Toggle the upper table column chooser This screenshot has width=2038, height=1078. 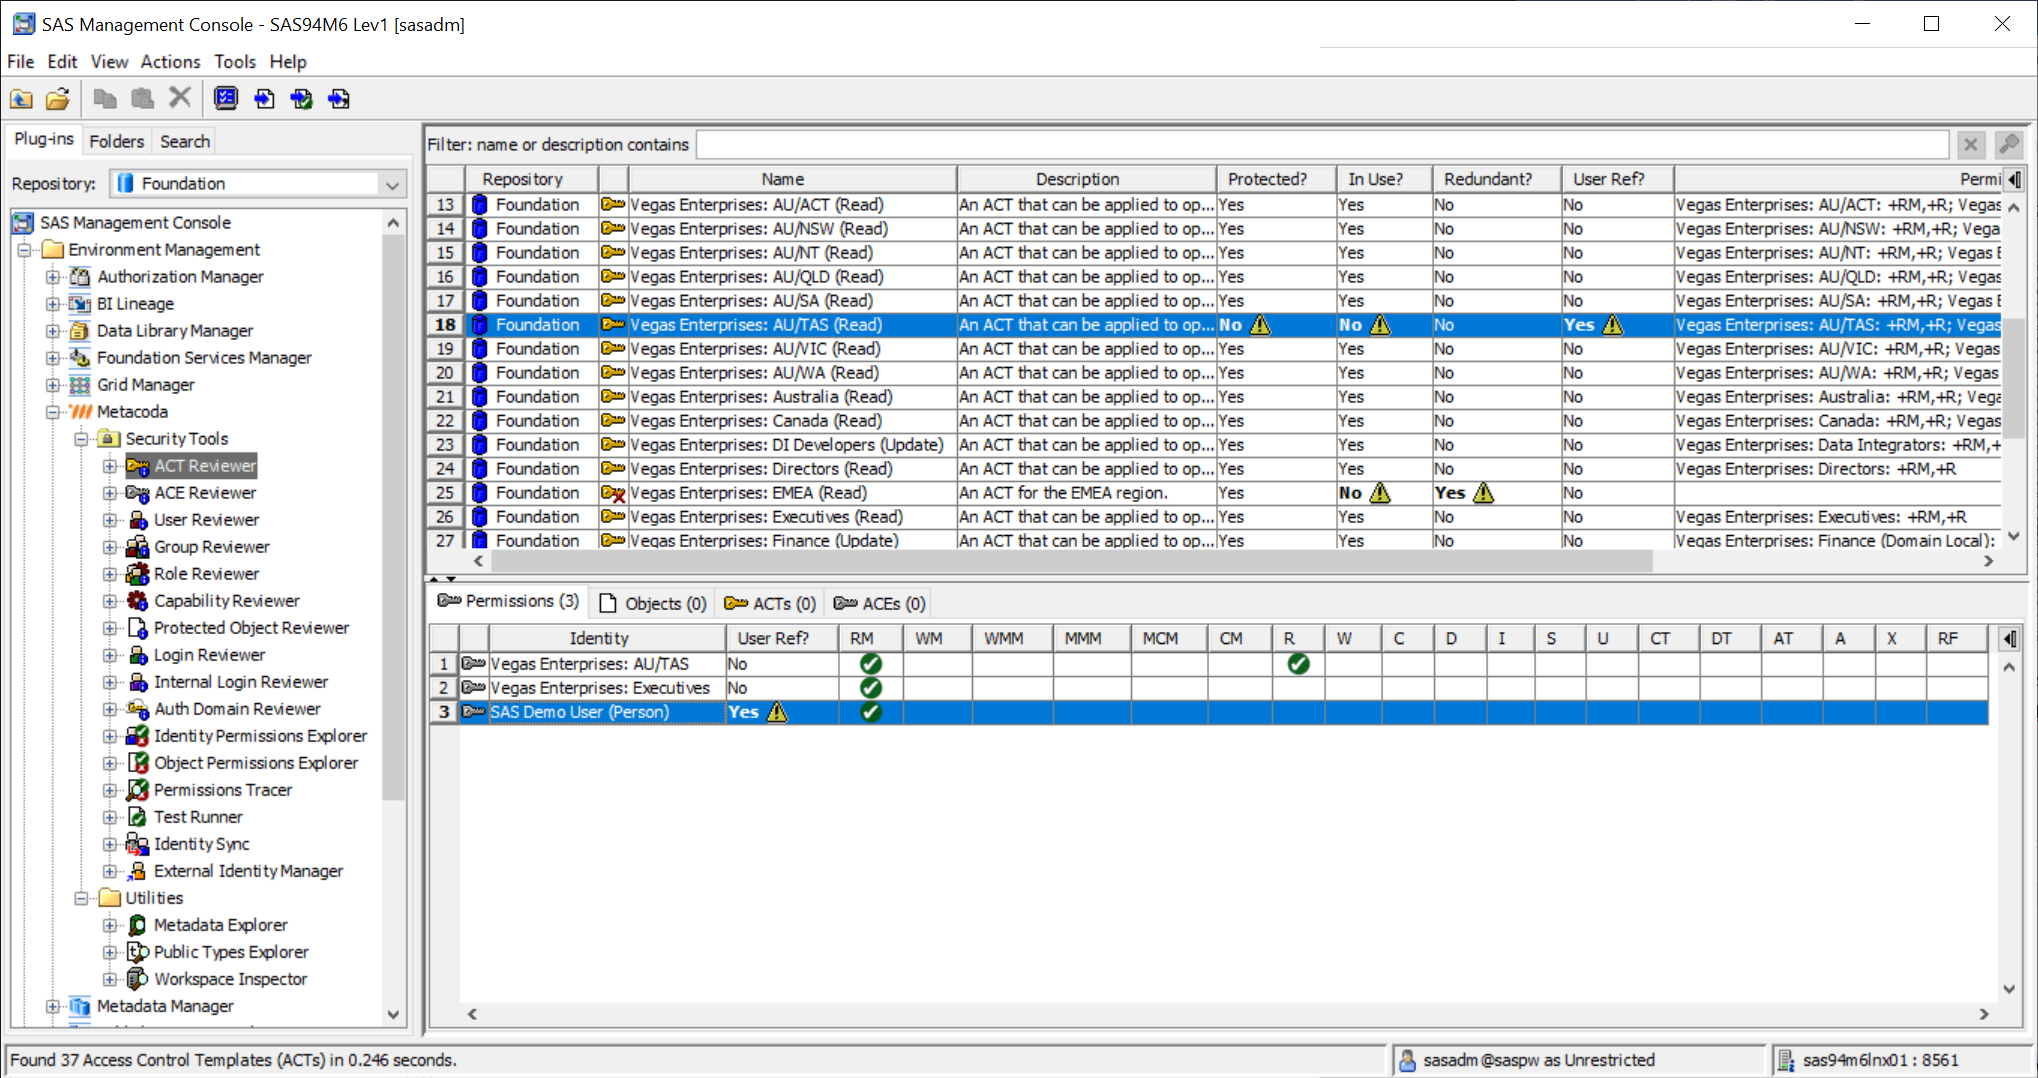2014,179
